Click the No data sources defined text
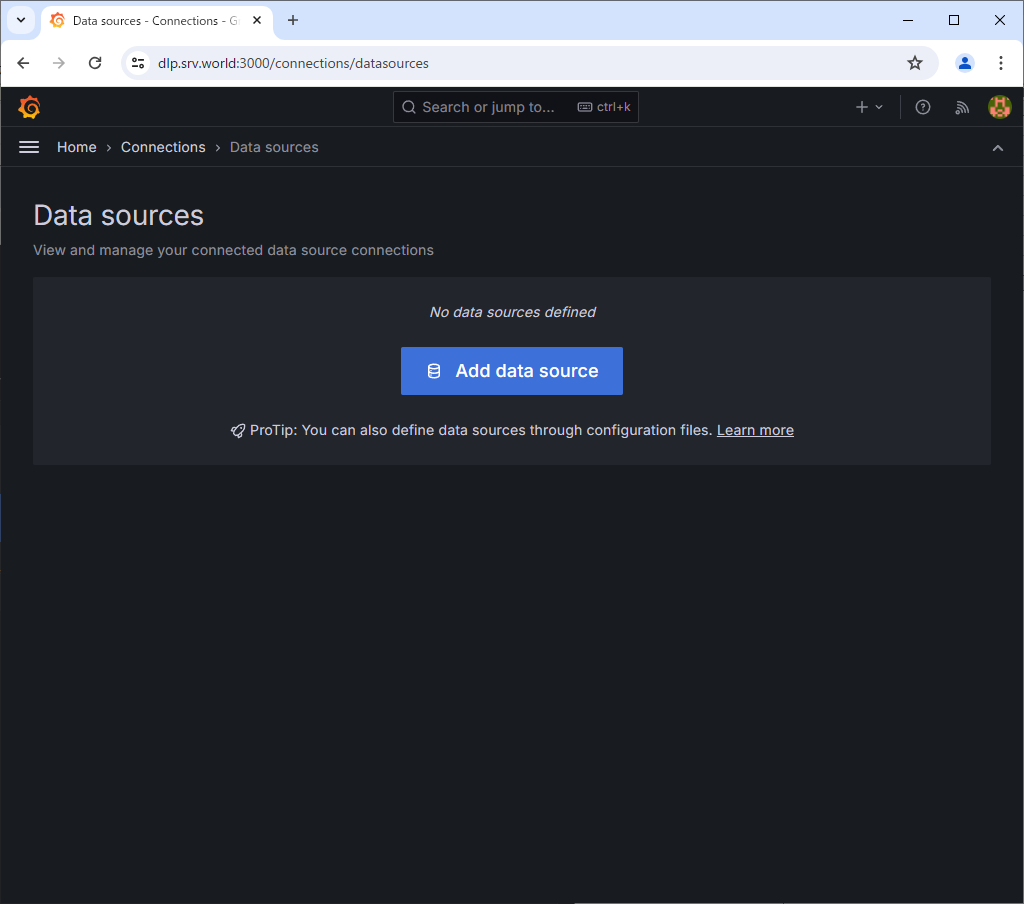Viewport: 1024px width, 904px height. pyautogui.click(x=512, y=312)
